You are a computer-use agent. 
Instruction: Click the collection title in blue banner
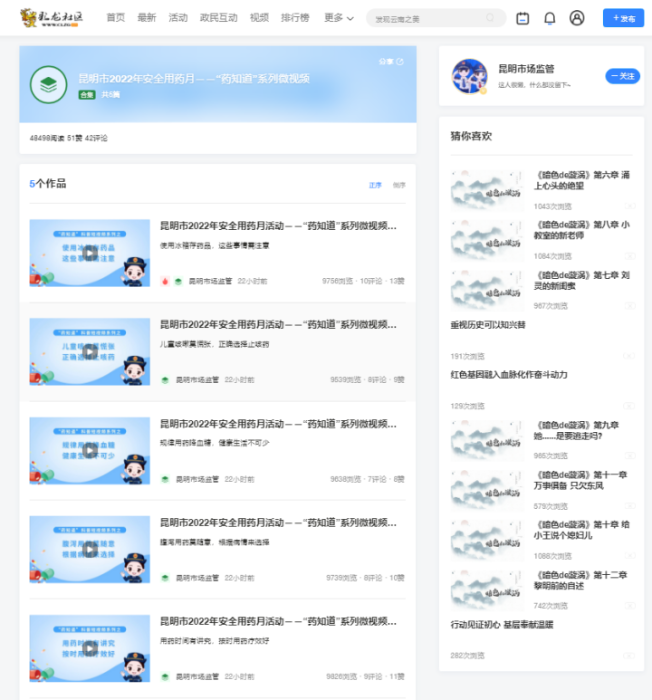(194, 79)
